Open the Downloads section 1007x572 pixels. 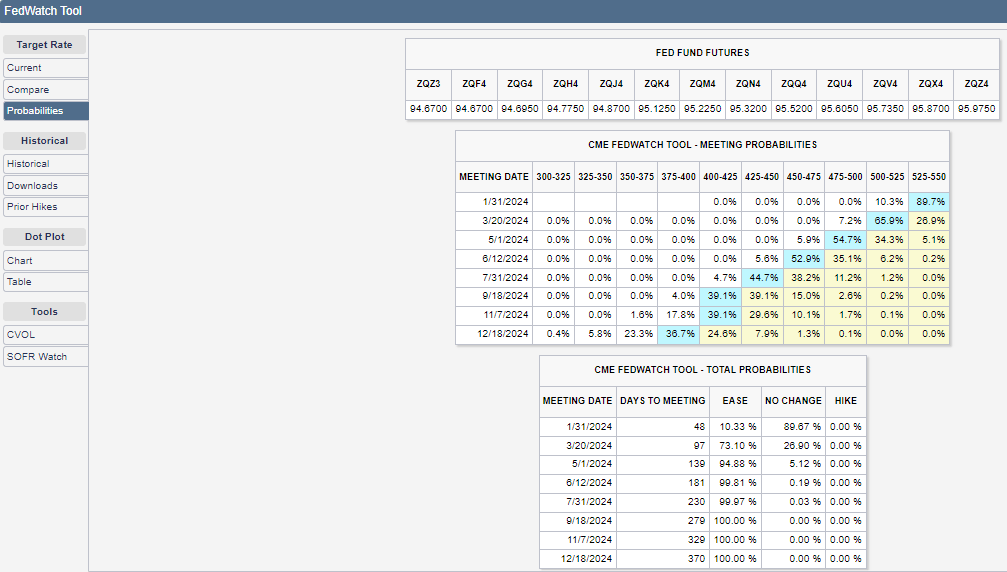tap(46, 186)
